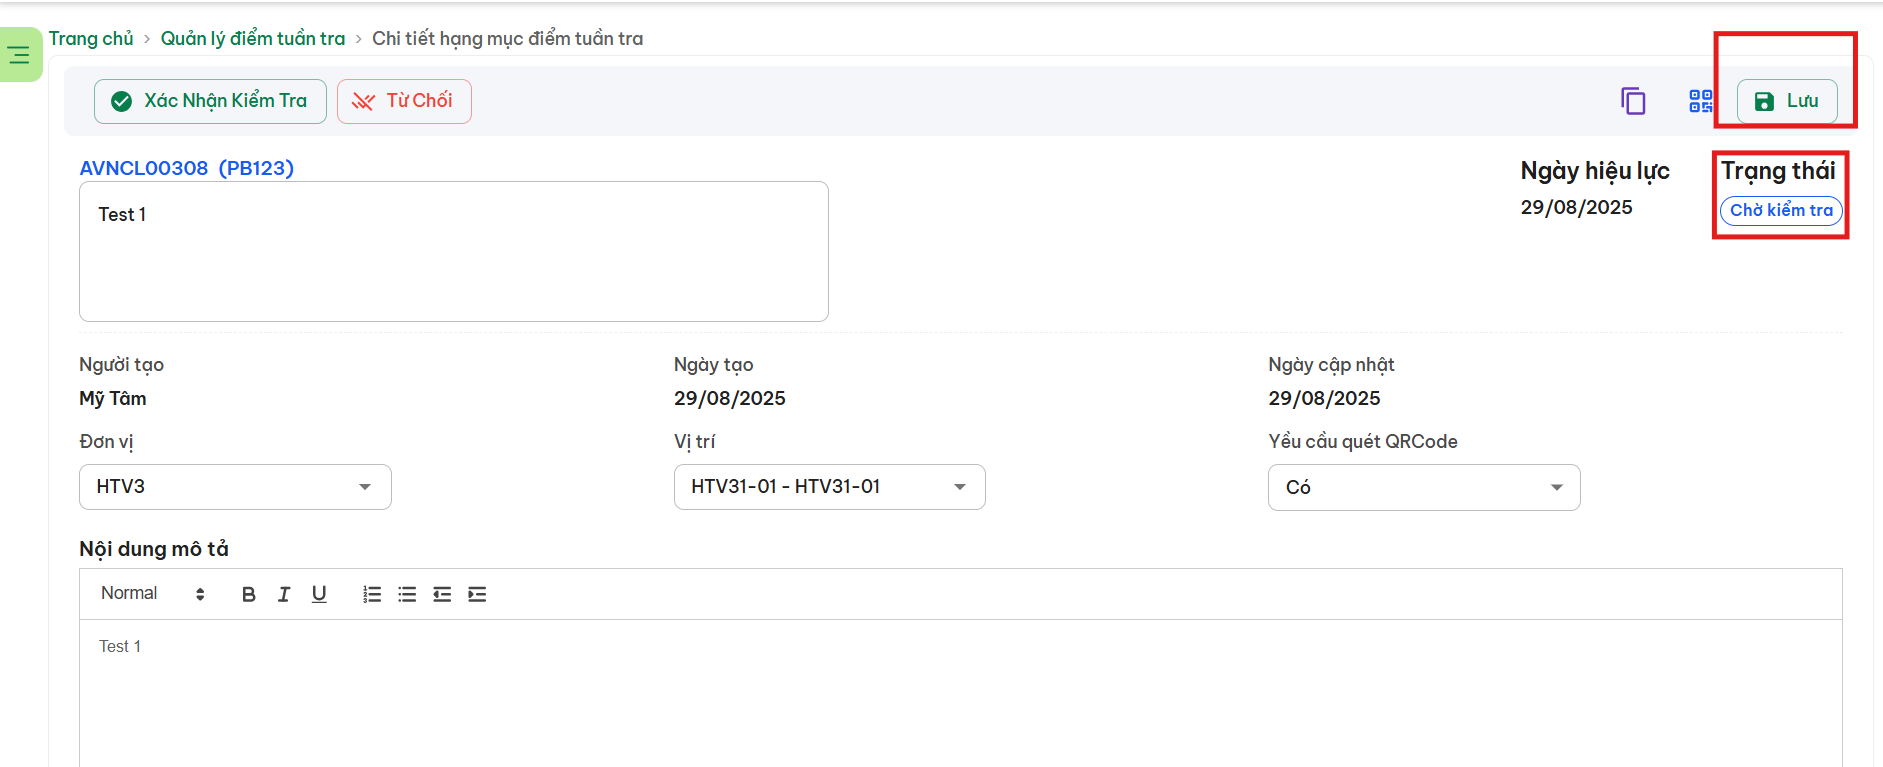Click the Người tạo value Mỹ Tâm
1883x767 pixels.
pos(113,398)
